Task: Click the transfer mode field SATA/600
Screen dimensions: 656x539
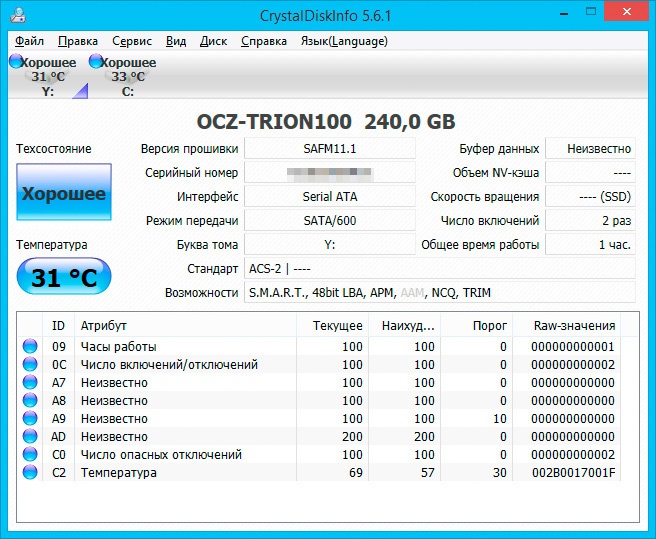Action: tap(330, 221)
